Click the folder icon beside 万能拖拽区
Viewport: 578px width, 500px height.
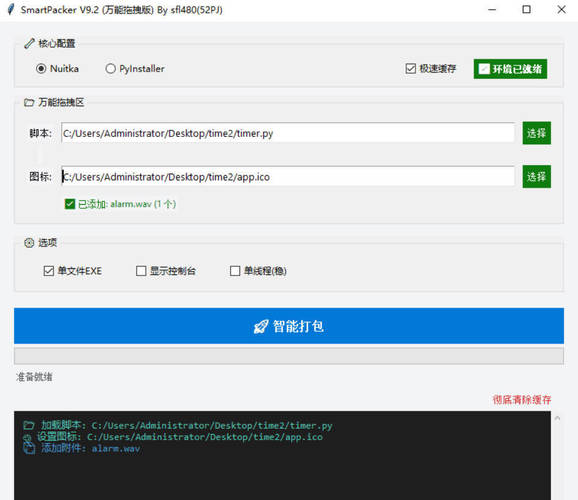[x=29, y=102]
